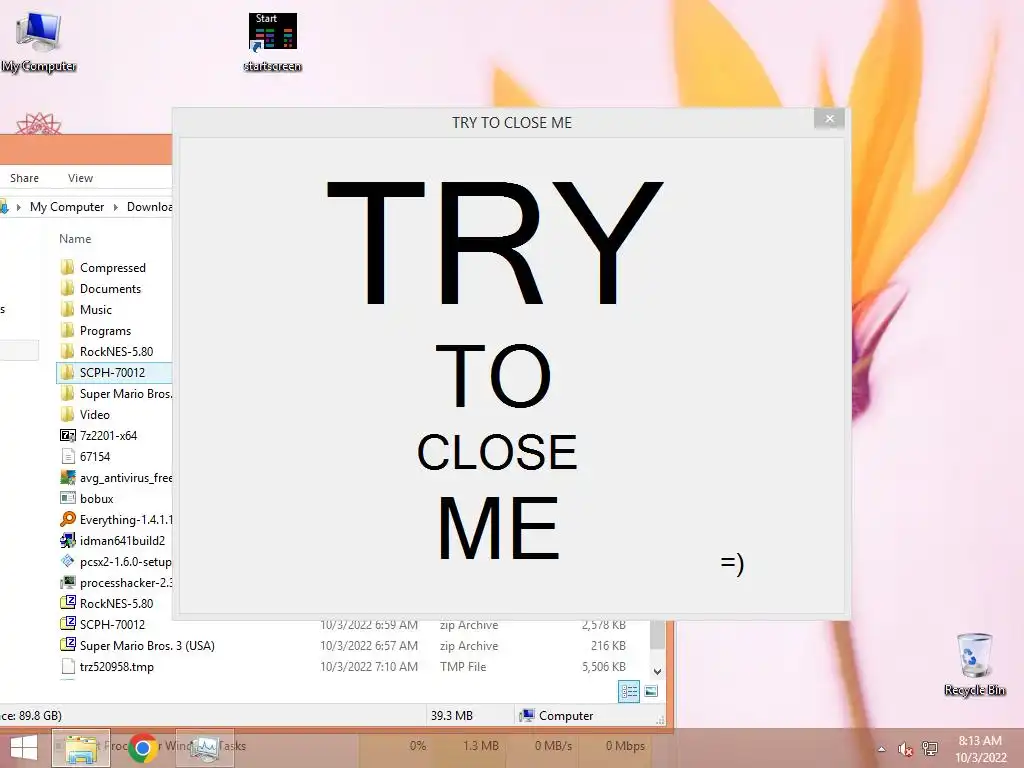Screen dimensions: 1024x768
Task: Select the Super Mario Bros. folder icon
Action: [67, 393]
